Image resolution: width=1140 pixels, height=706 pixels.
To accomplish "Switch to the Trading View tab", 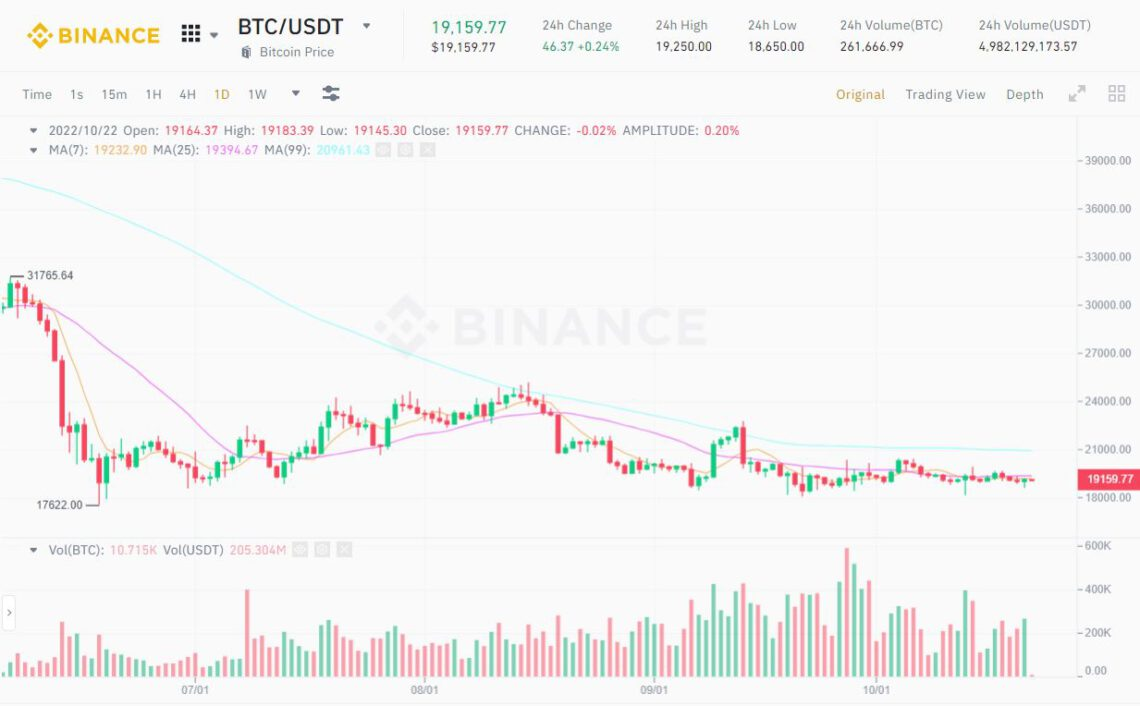I will 945,94.
